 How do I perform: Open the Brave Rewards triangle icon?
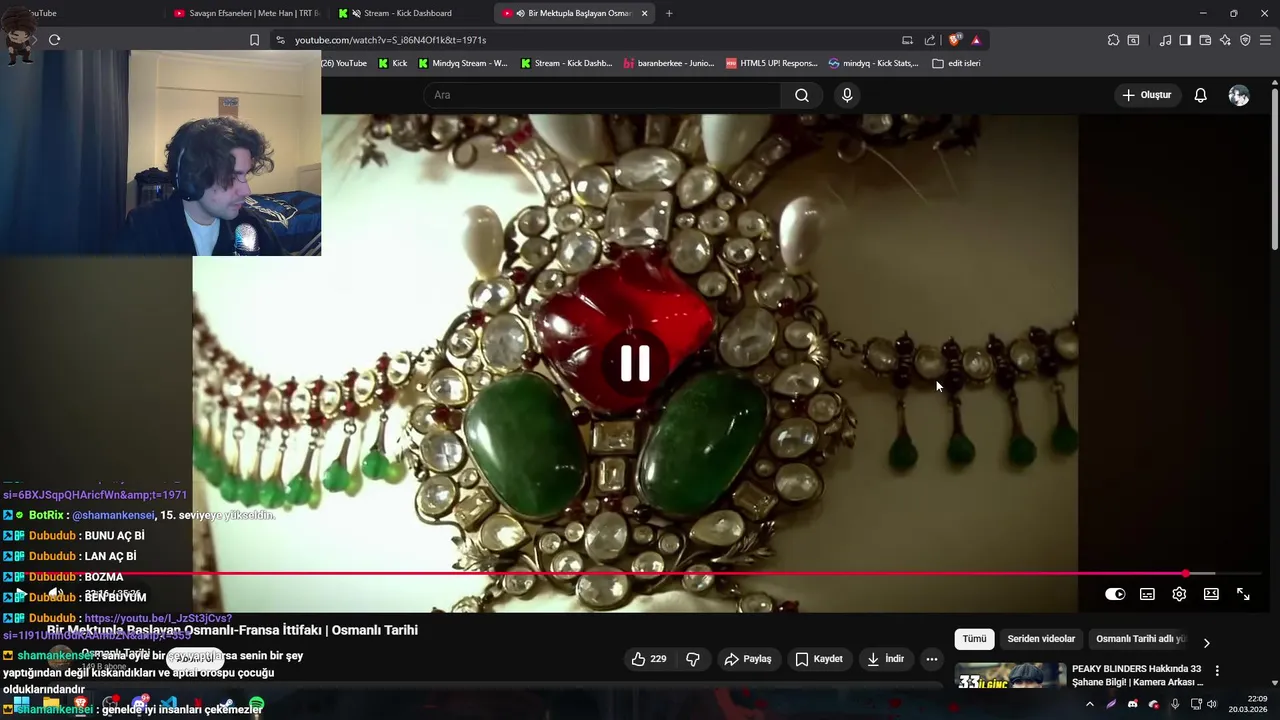(x=976, y=40)
